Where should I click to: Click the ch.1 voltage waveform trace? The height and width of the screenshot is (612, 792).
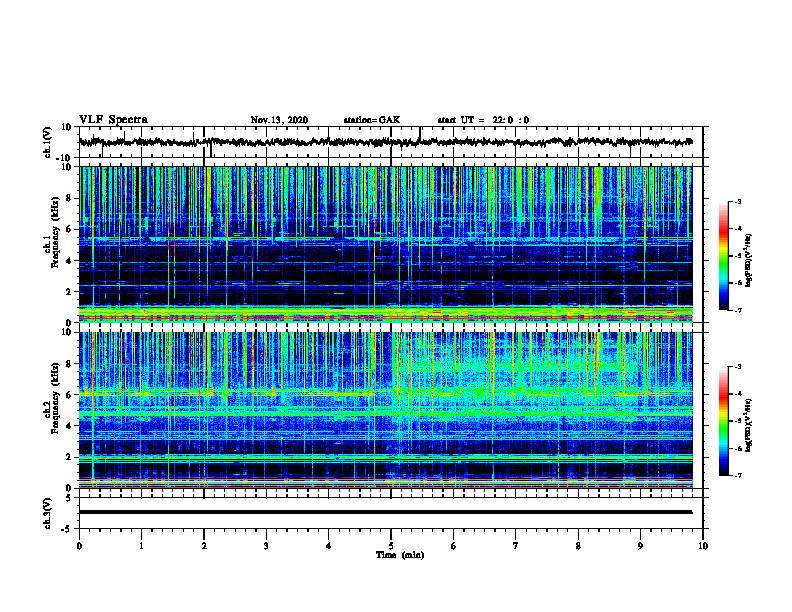tap(385, 142)
